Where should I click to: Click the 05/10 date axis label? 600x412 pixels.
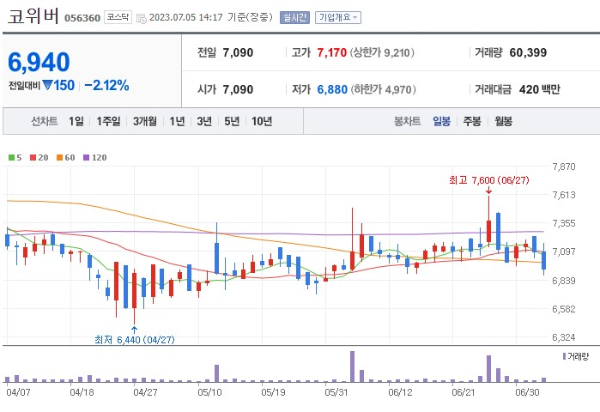[209, 392]
